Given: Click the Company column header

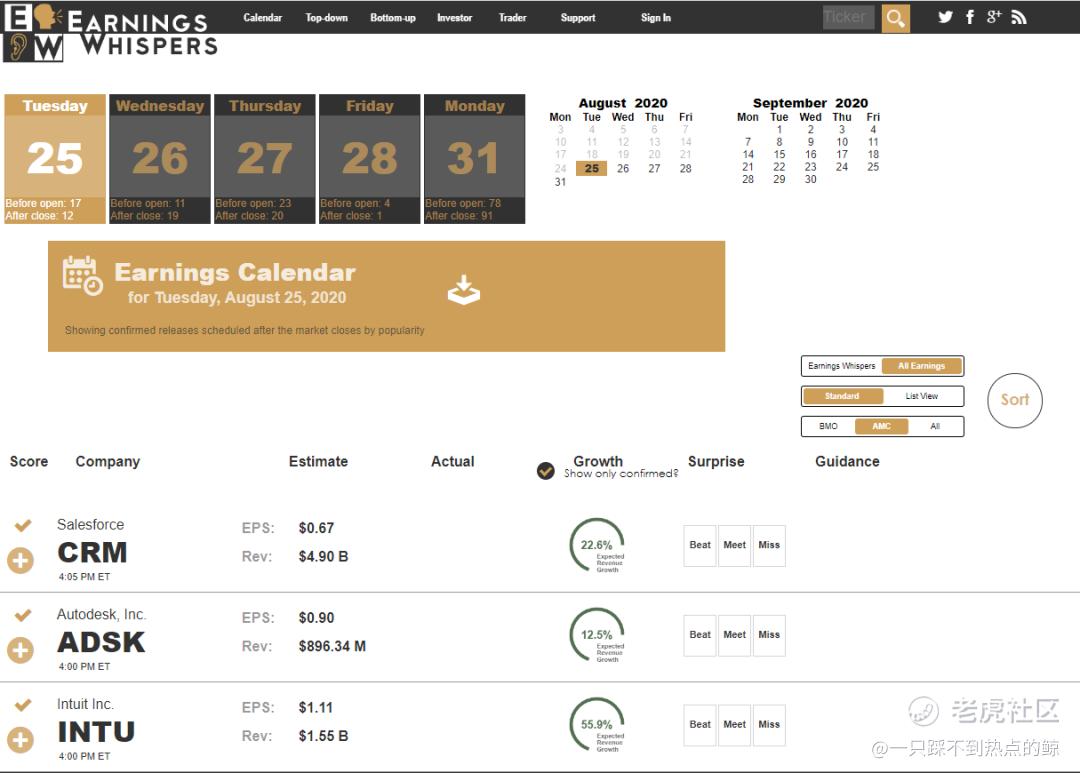Looking at the screenshot, I should [x=107, y=462].
